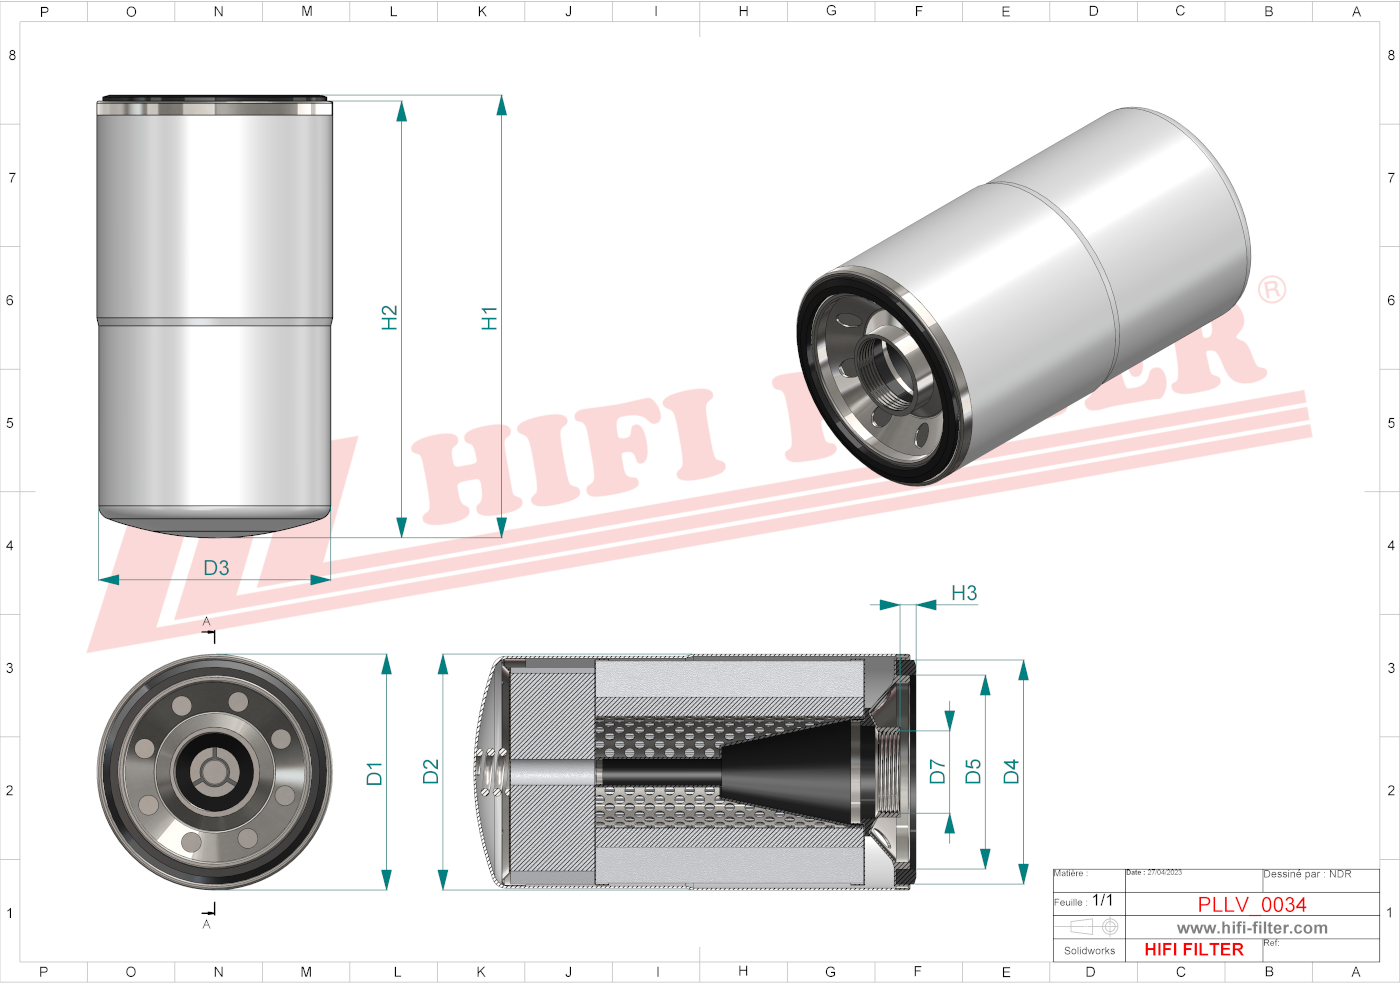
Task: Select the D7 thread diameter label
Action: click(937, 771)
